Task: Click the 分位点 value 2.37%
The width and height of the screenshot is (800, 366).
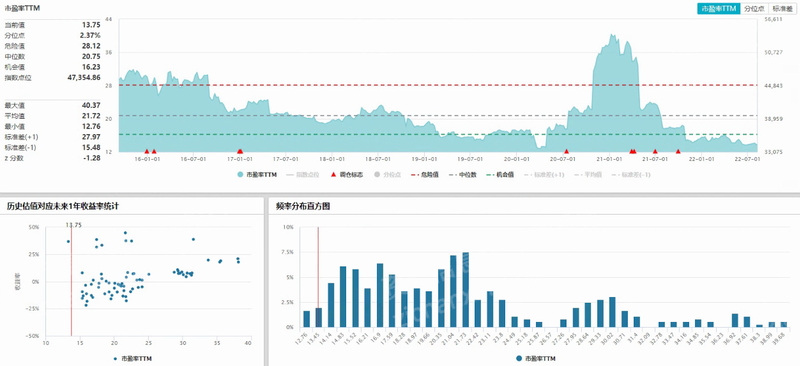Action: (x=90, y=35)
